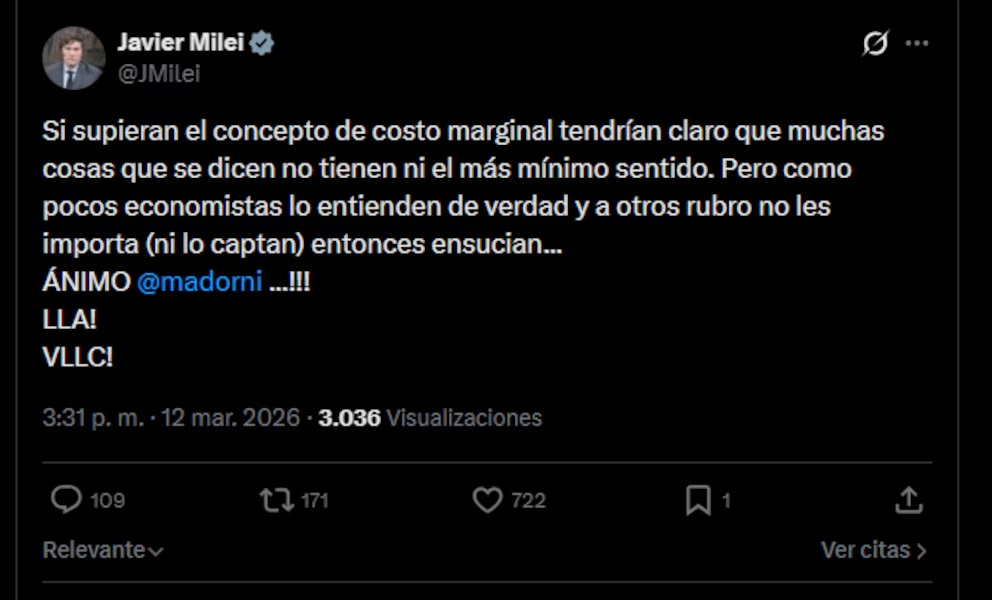Click the 722 likes count
992x600 pixels.
(x=528, y=501)
